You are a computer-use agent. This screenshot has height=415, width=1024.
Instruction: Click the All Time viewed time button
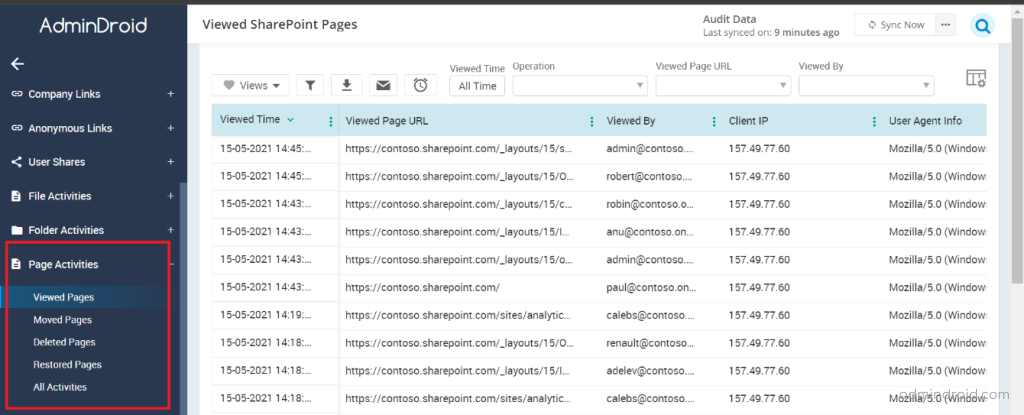(477, 86)
